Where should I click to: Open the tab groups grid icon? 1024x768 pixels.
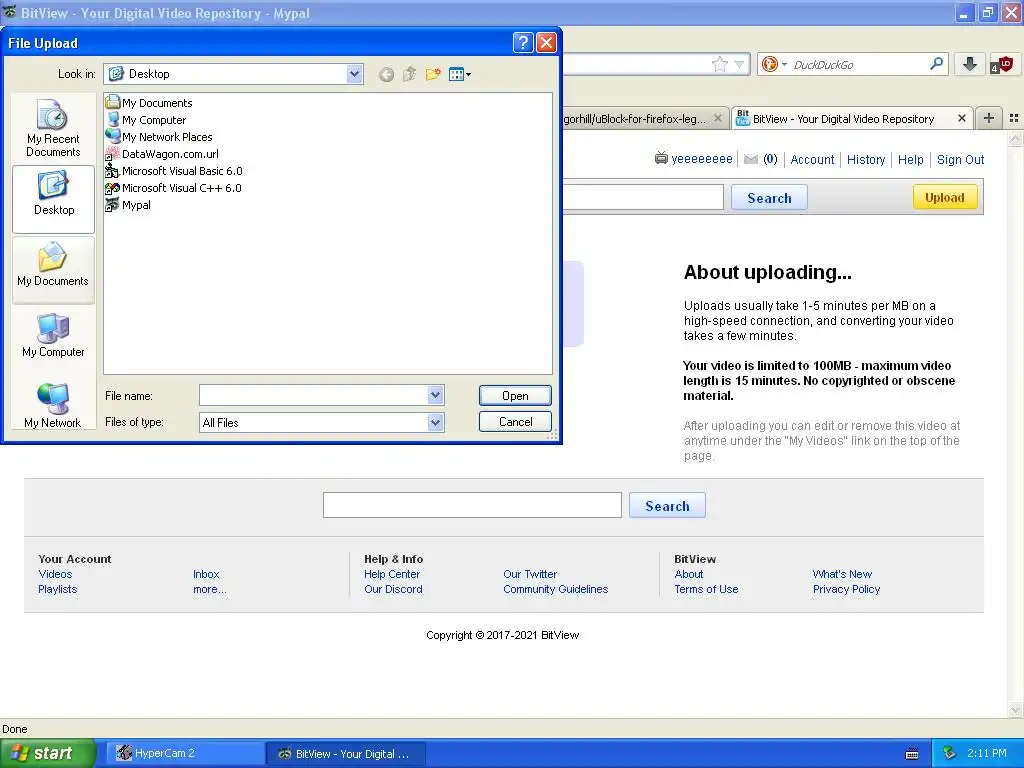(x=1014, y=118)
